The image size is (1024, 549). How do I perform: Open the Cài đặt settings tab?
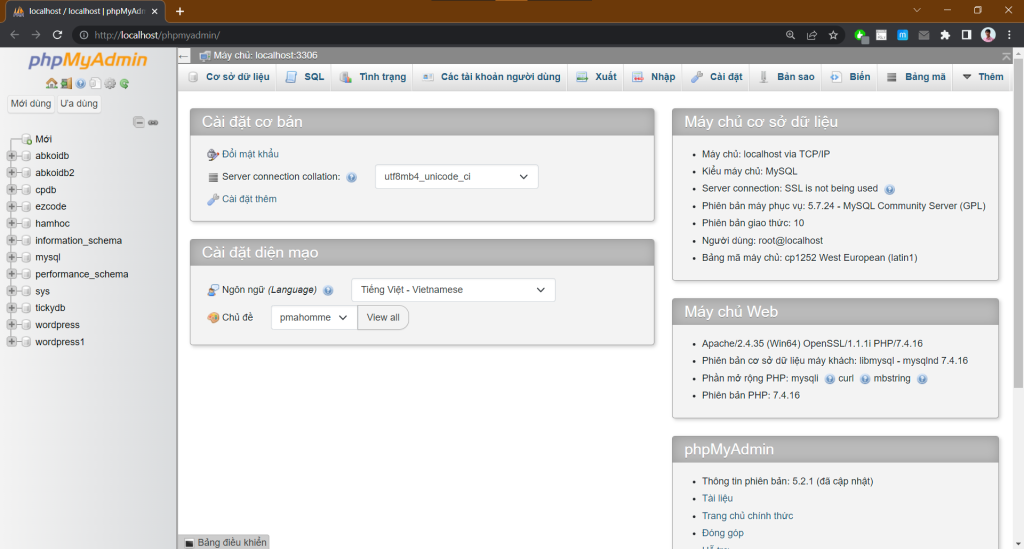pyautogui.click(x=717, y=77)
